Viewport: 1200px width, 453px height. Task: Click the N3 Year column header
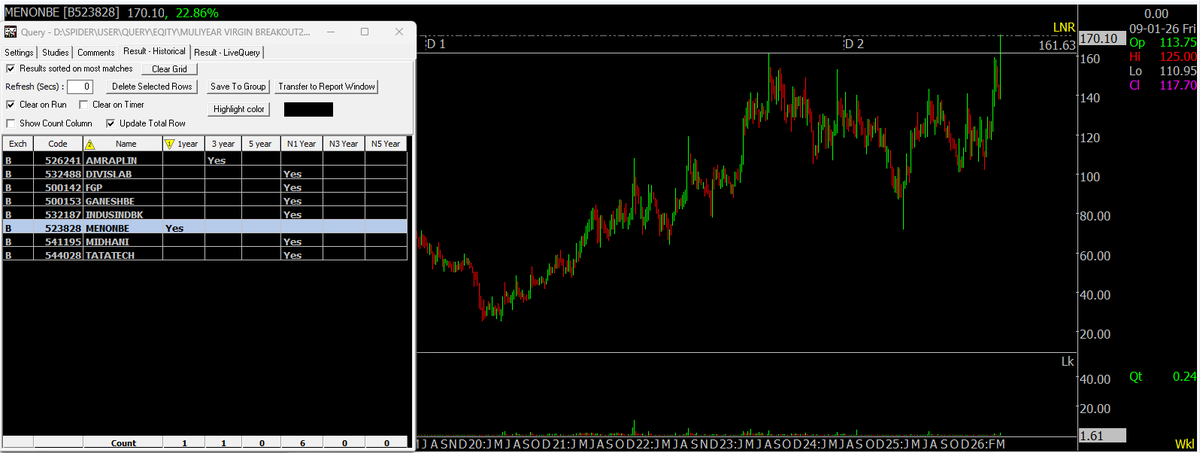(343, 144)
